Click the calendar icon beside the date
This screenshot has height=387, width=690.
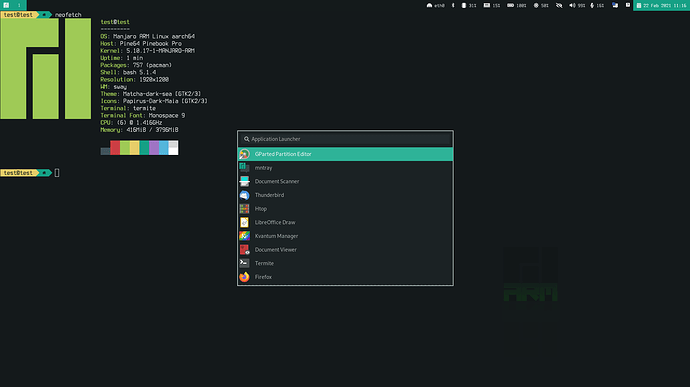pyautogui.click(x=639, y=5)
